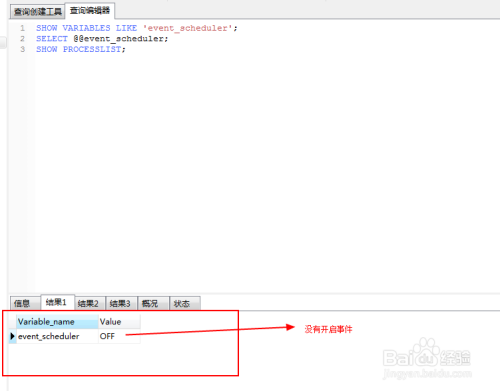Open the 信息 result tab
The height and width of the screenshot is (391, 500).
click(x=25, y=303)
